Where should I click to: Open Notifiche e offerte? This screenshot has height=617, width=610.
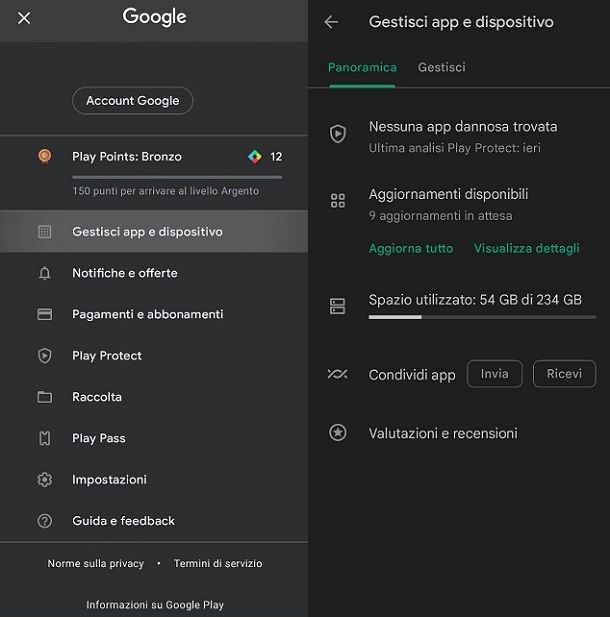click(x=154, y=273)
